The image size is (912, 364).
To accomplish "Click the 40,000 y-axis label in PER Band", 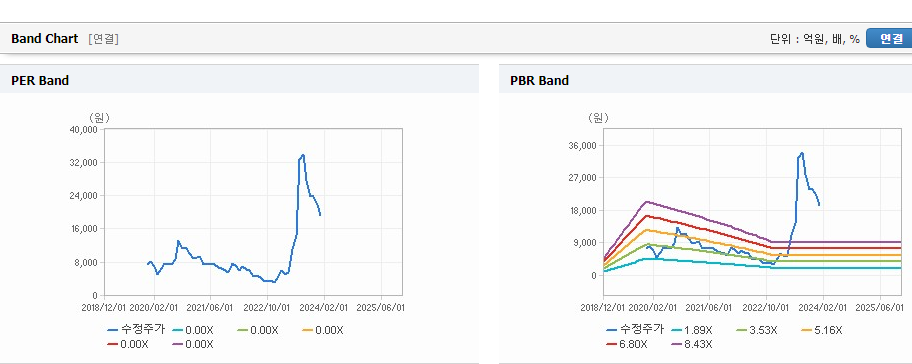I will tap(83, 130).
